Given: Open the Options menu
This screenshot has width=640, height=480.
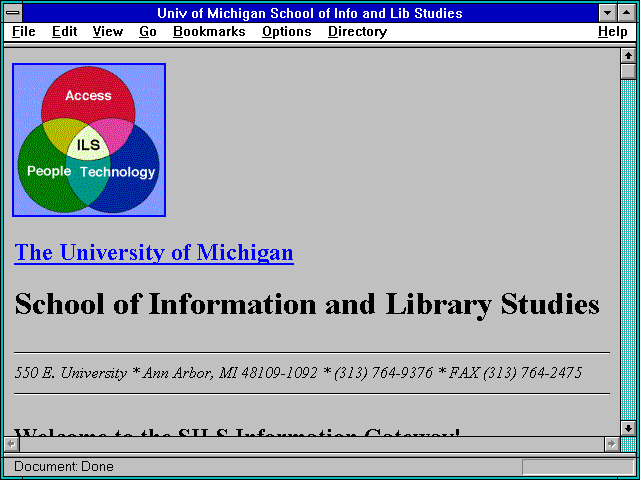Looking at the screenshot, I should point(287,32).
